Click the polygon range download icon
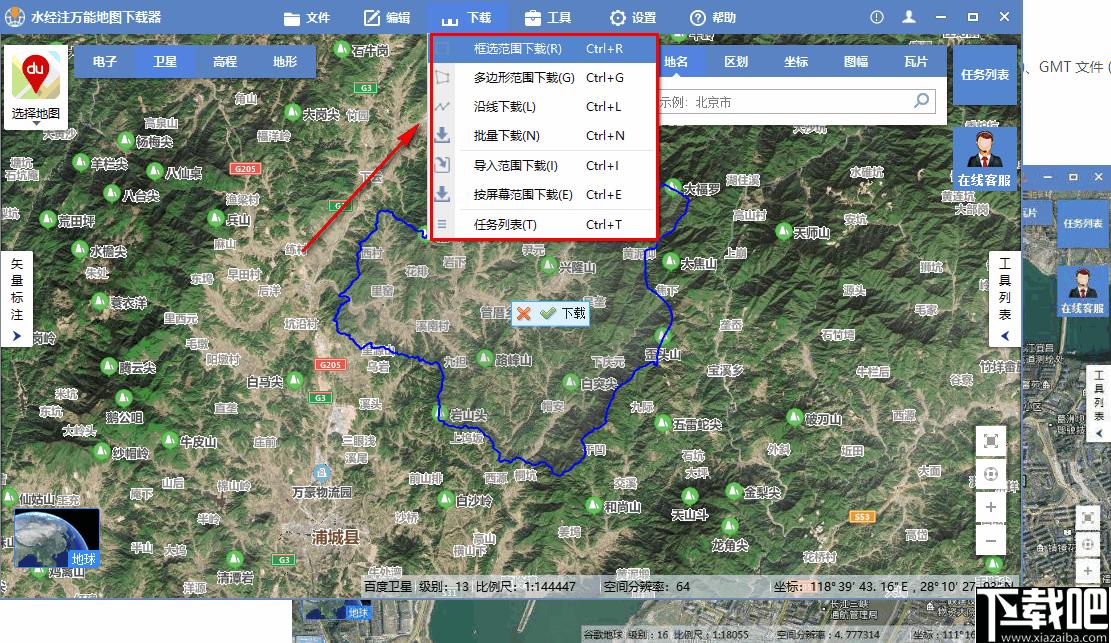Screen dimensions: 1111x643 tap(442, 77)
